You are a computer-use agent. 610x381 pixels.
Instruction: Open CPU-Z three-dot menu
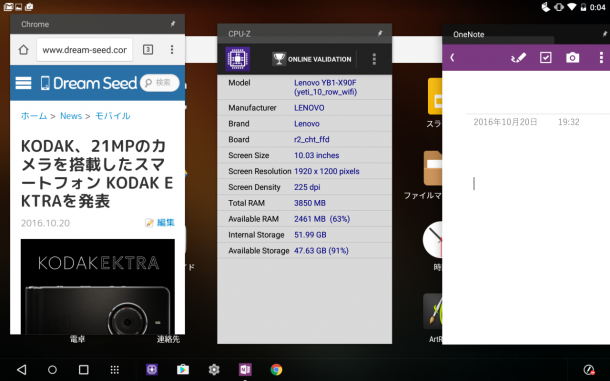374,59
